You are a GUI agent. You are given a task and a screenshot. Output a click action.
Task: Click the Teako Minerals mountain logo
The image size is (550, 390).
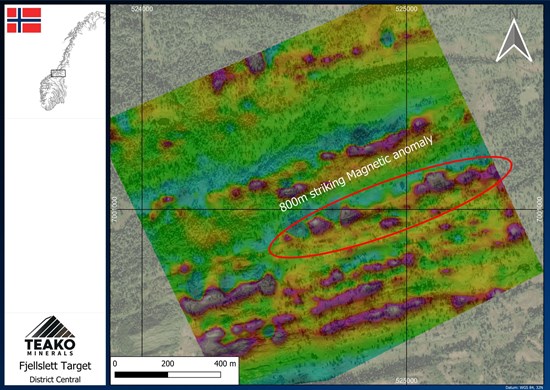[50, 327]
